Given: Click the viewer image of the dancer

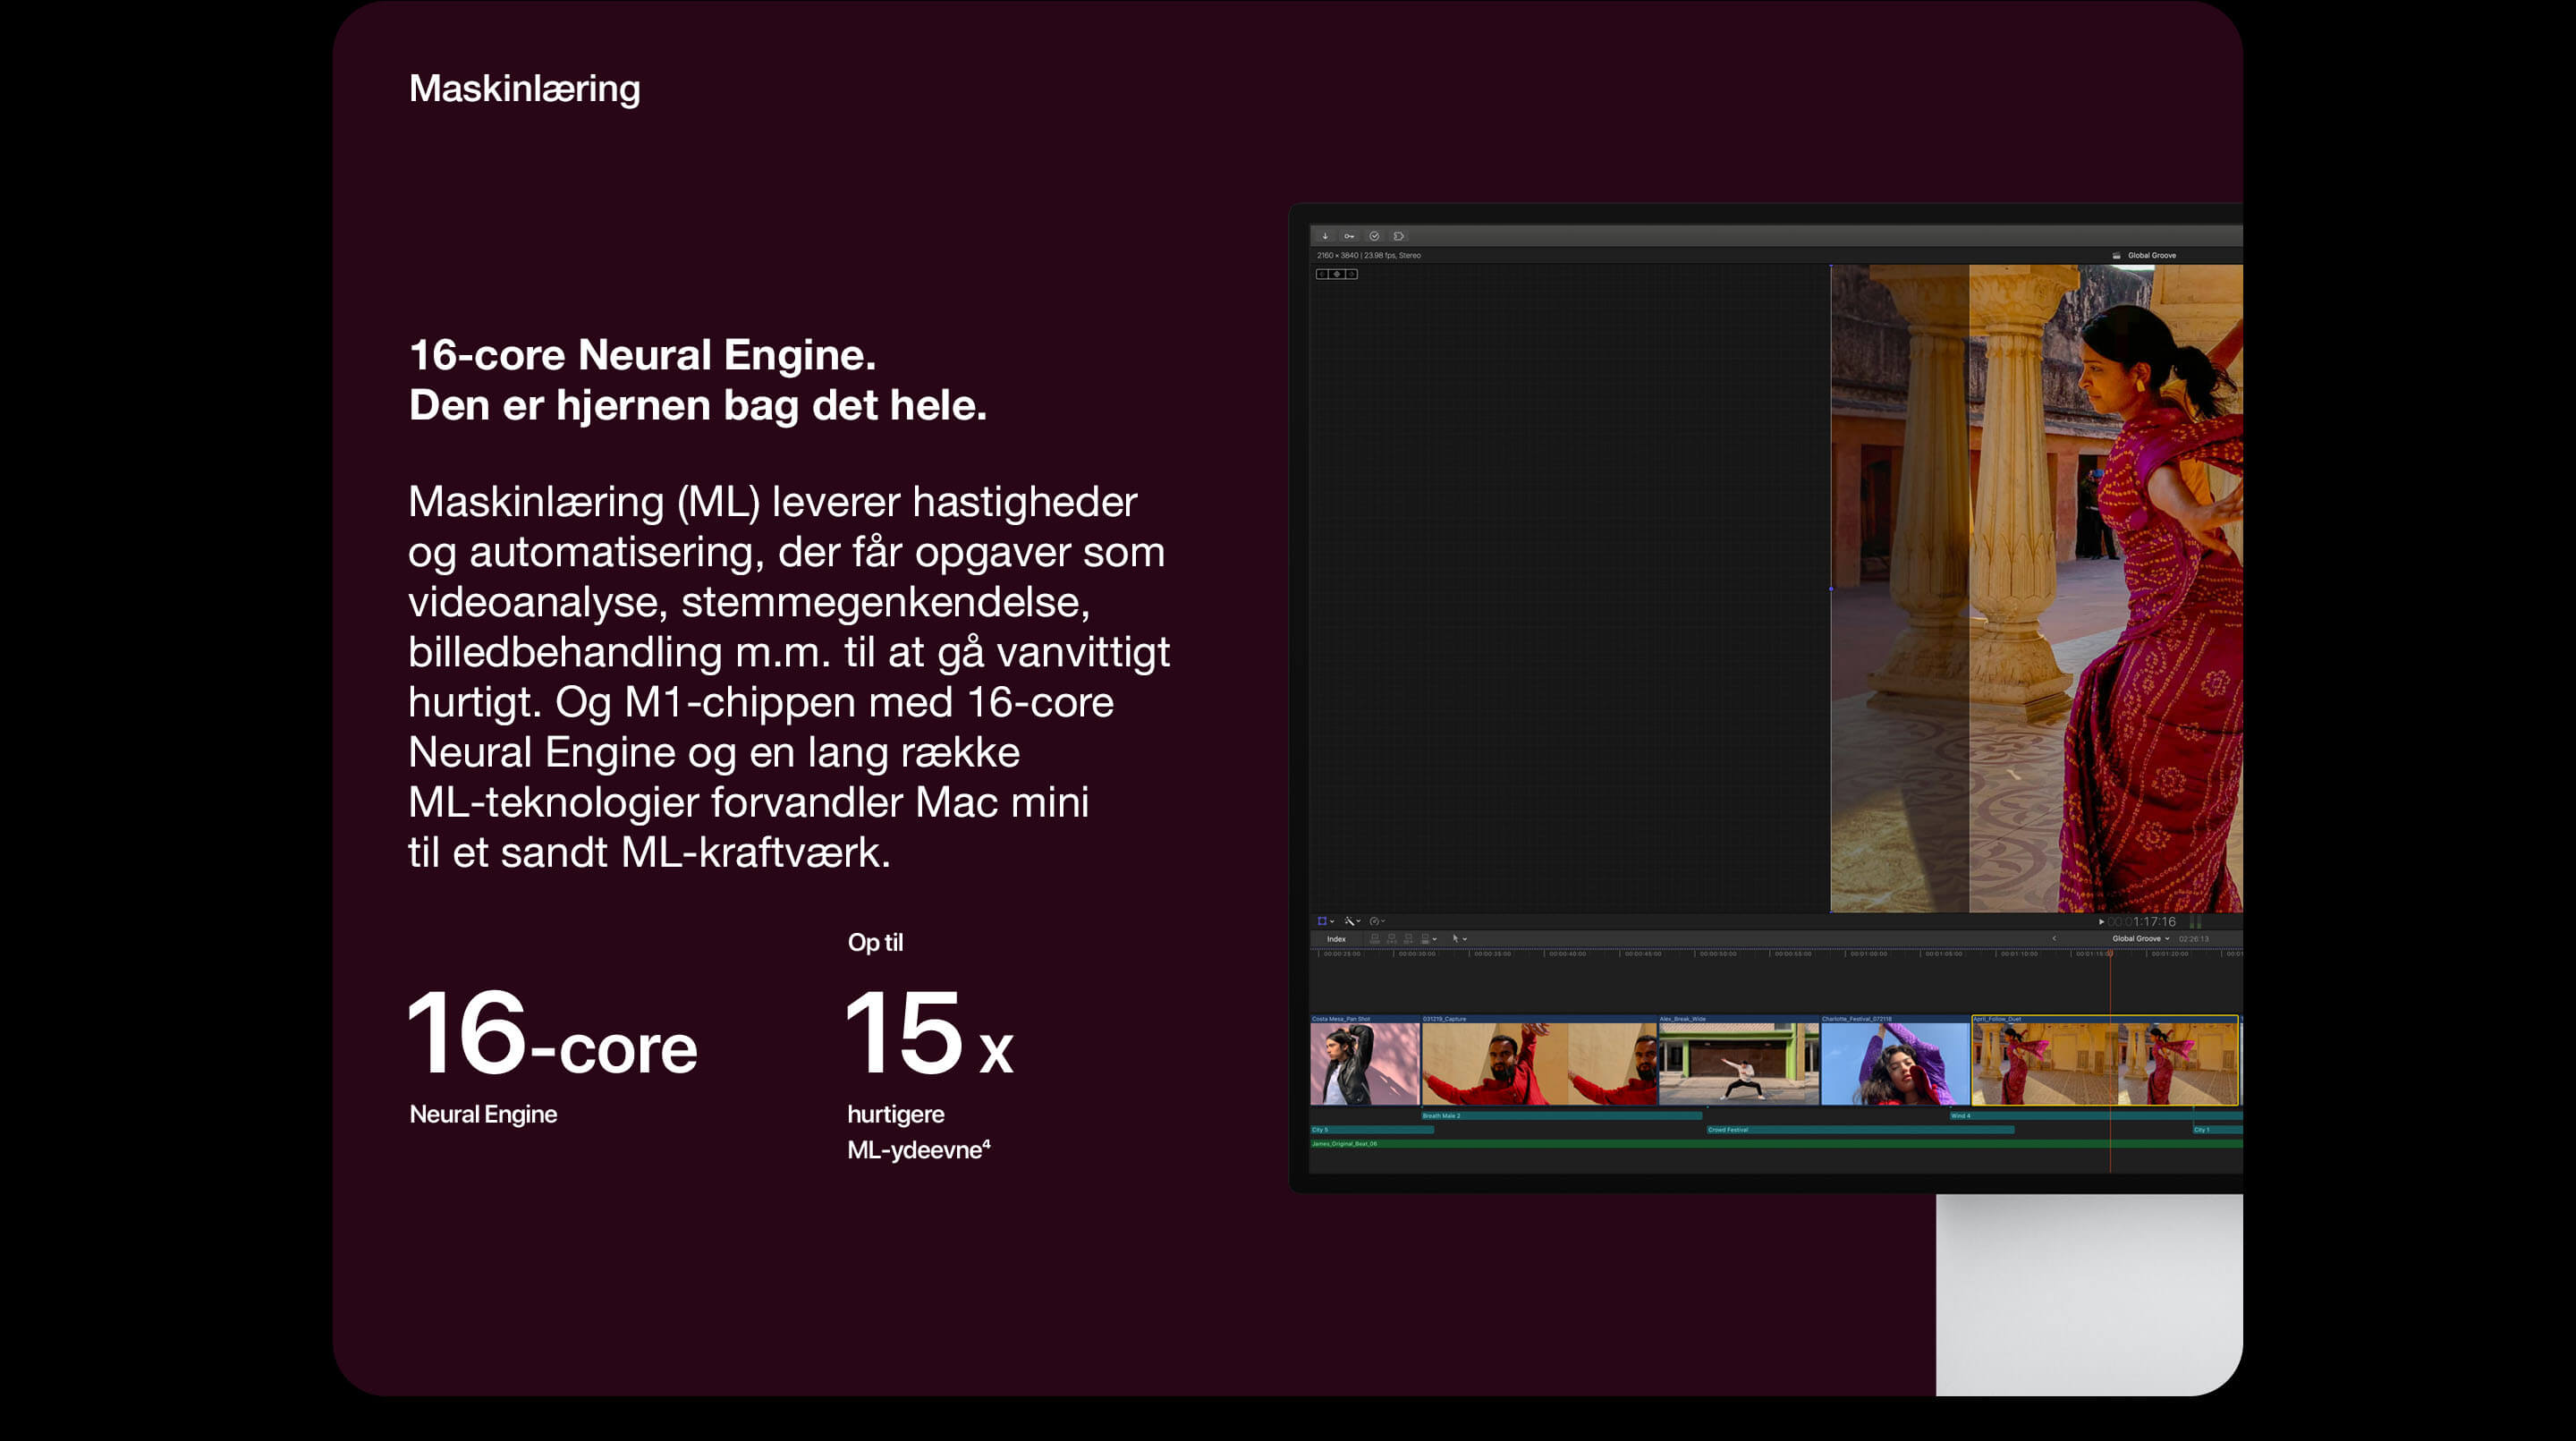Looking at the screenshot, I should pos(2036,588).
